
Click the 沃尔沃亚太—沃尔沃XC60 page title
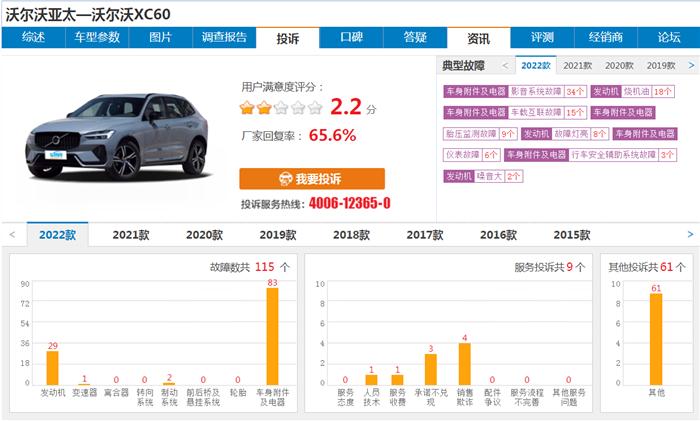coord(88,14)
